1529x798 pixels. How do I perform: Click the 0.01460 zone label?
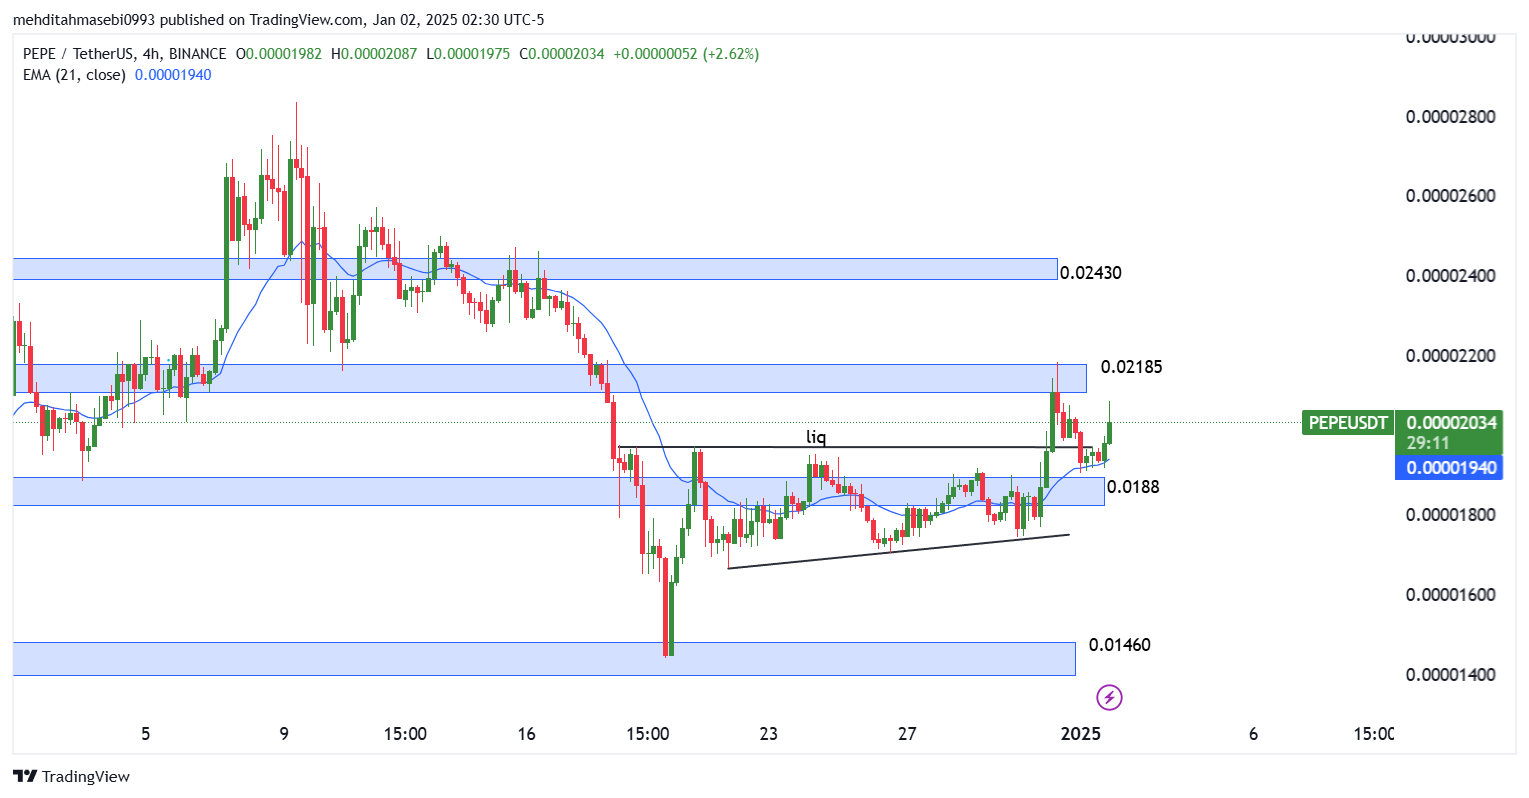[x=1119, y=645]
